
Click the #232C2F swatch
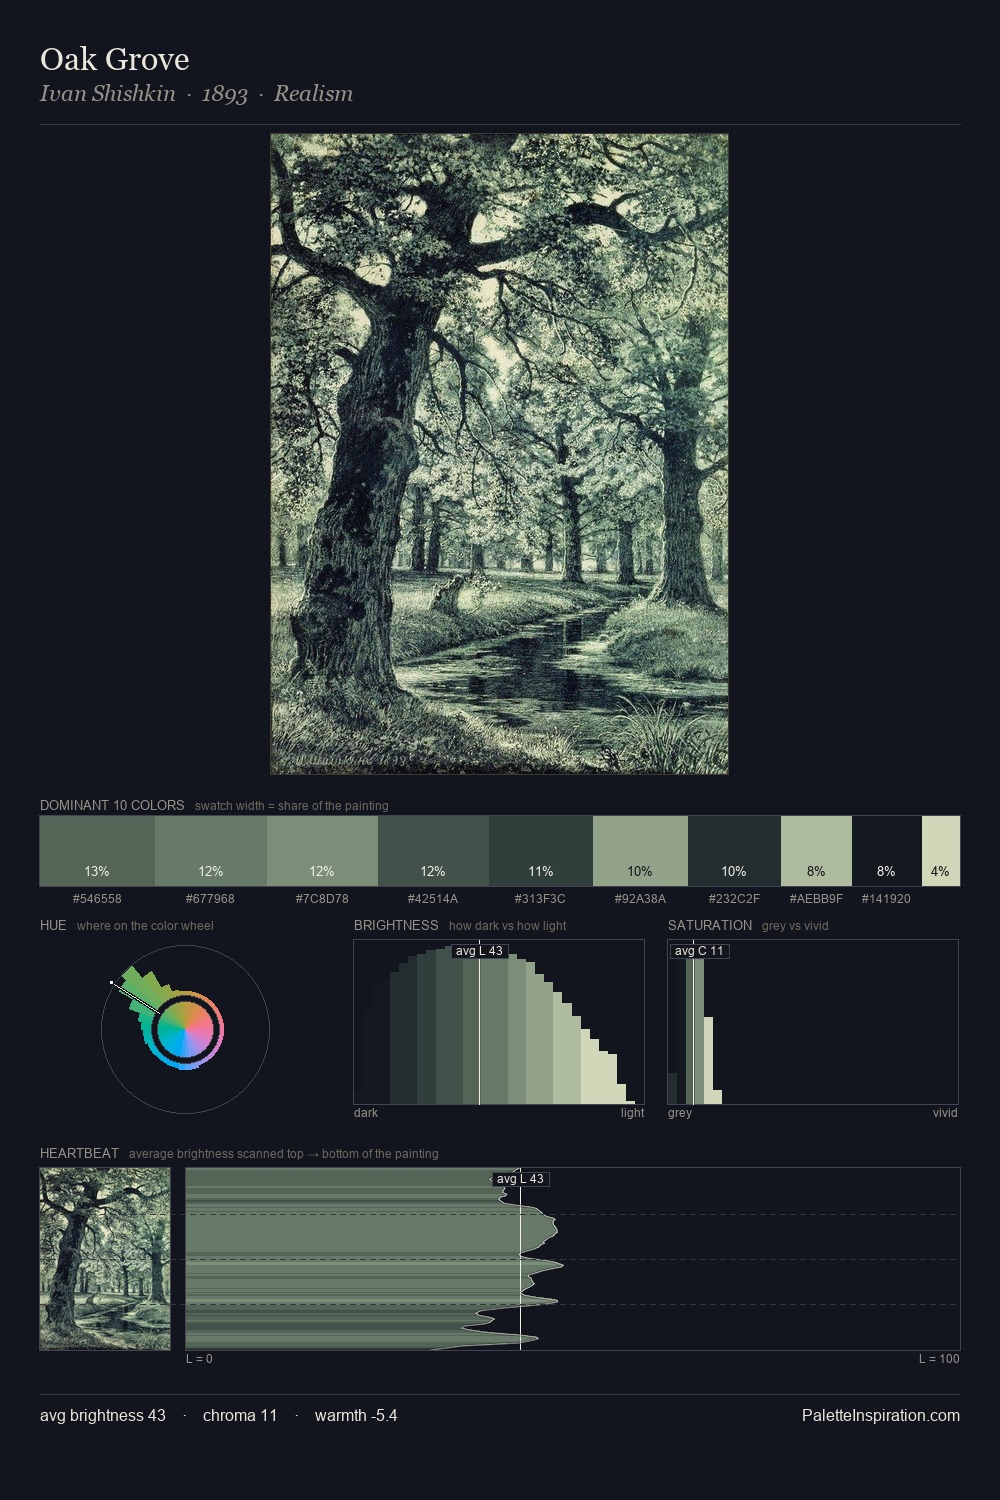734,851
